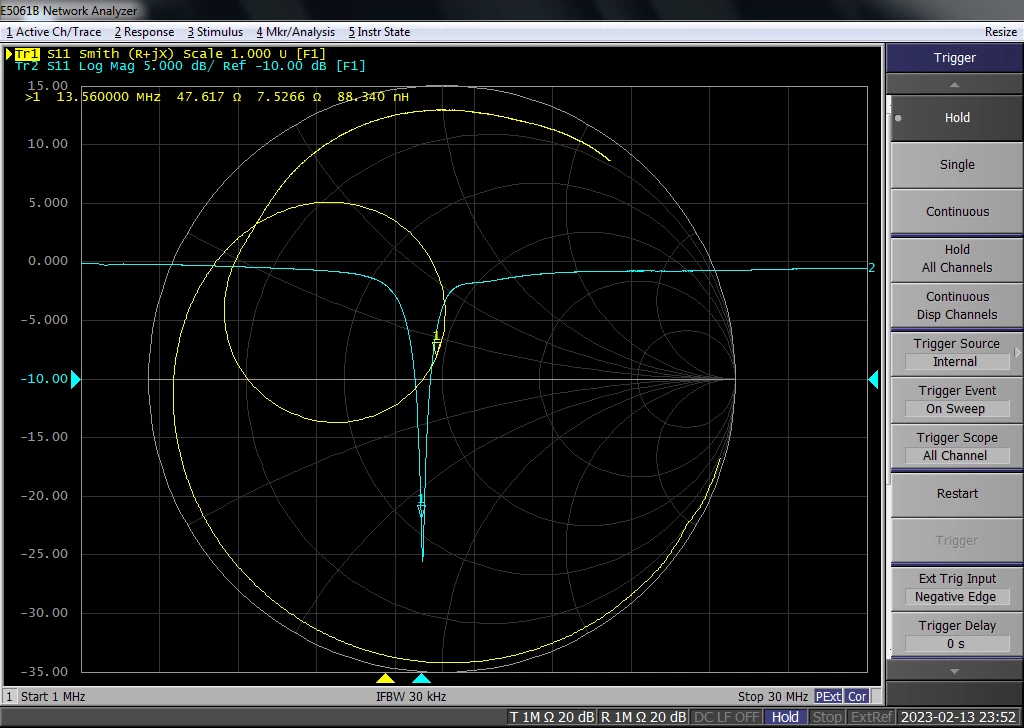
Task: Click Hold All Channels softkey
Action: (957, 259)
